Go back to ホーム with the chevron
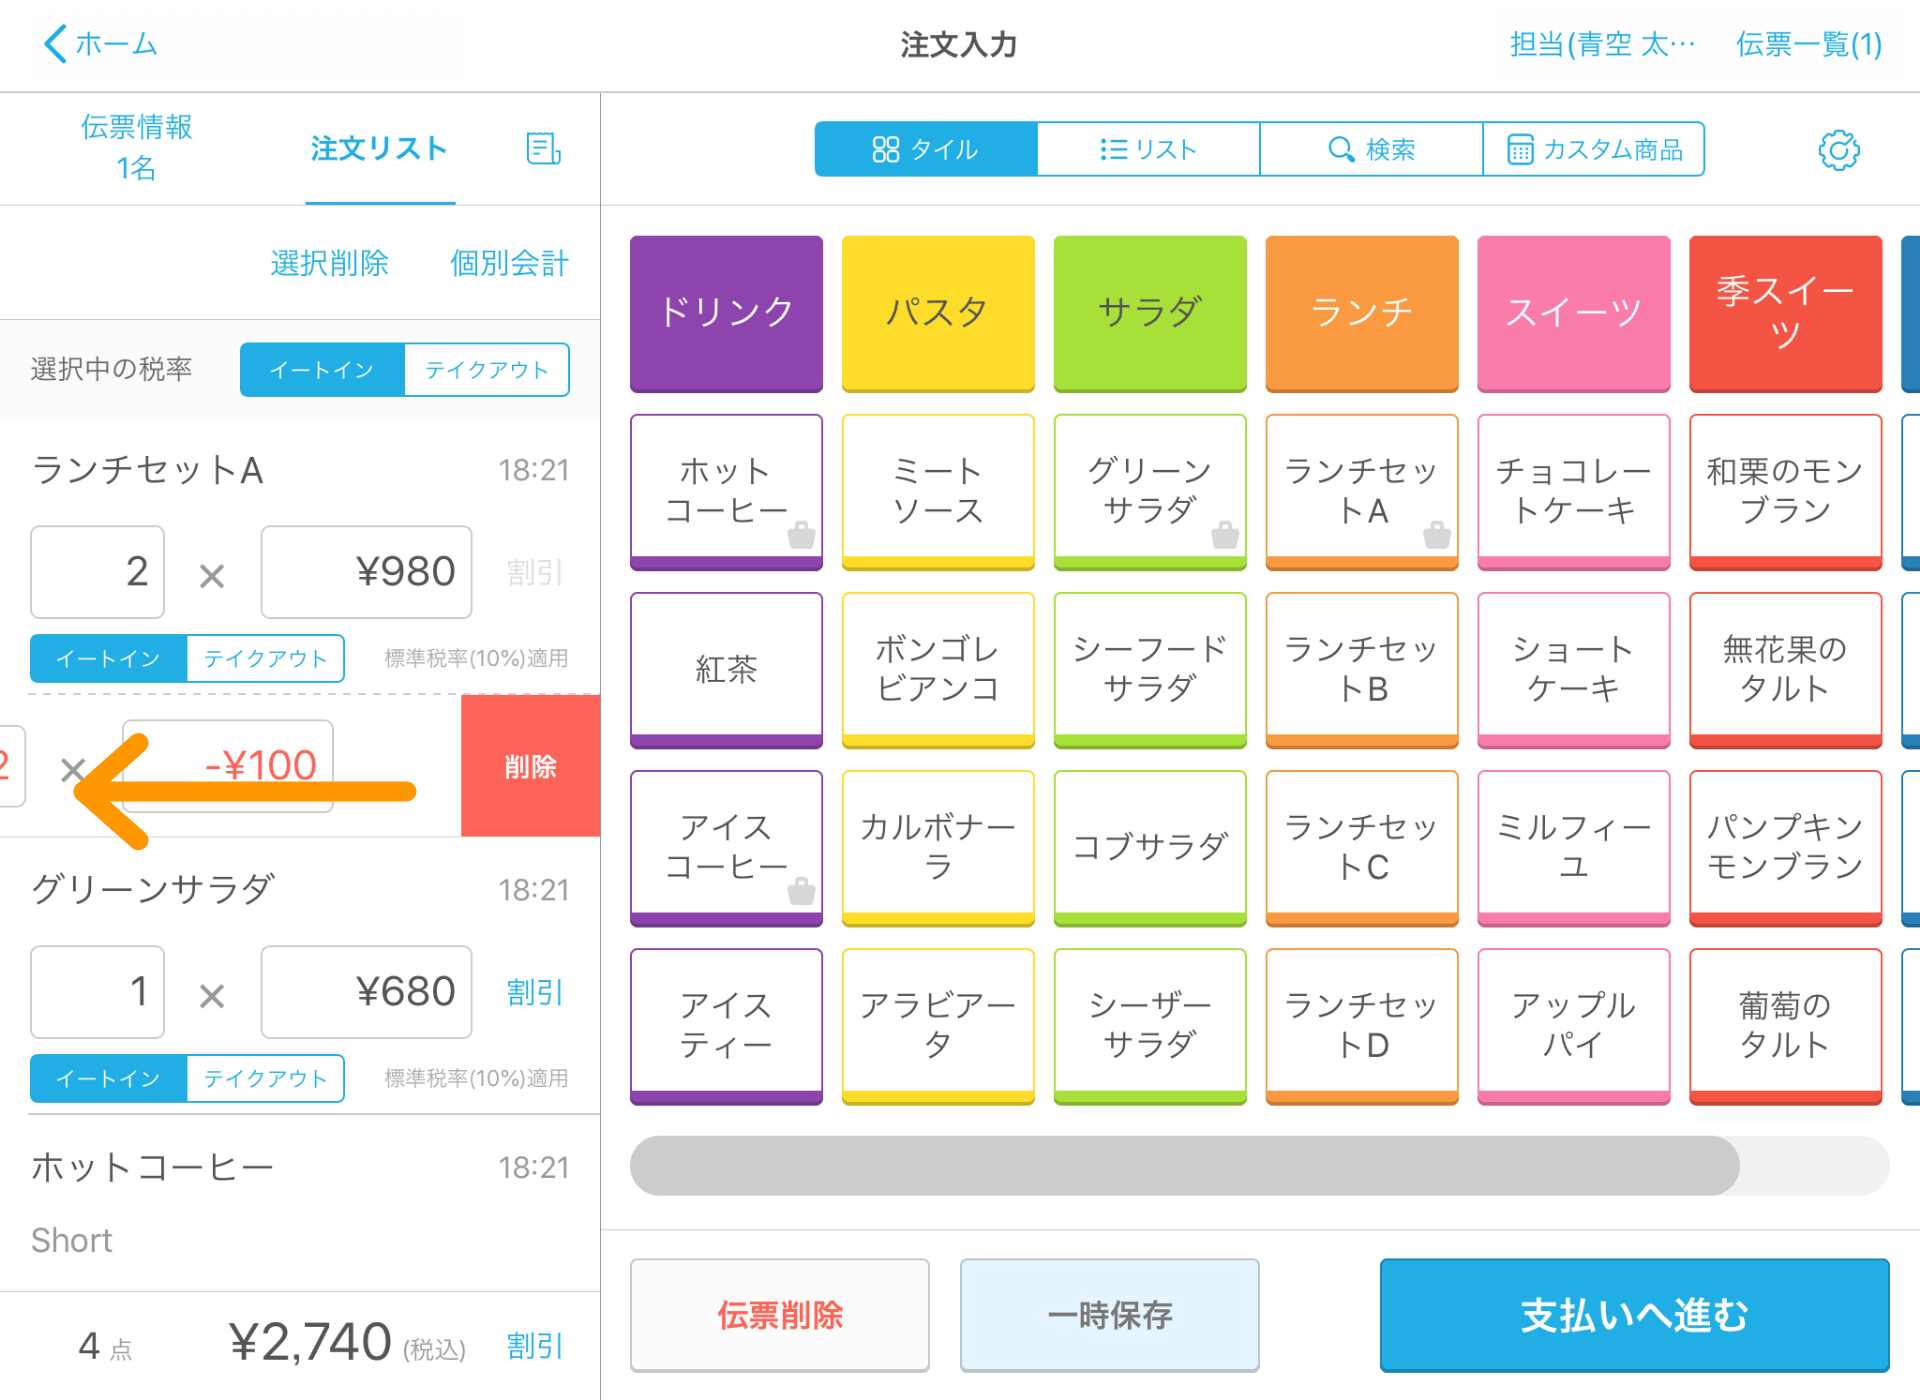This screenshot has width=1920, height=1400. coord(100,44)
